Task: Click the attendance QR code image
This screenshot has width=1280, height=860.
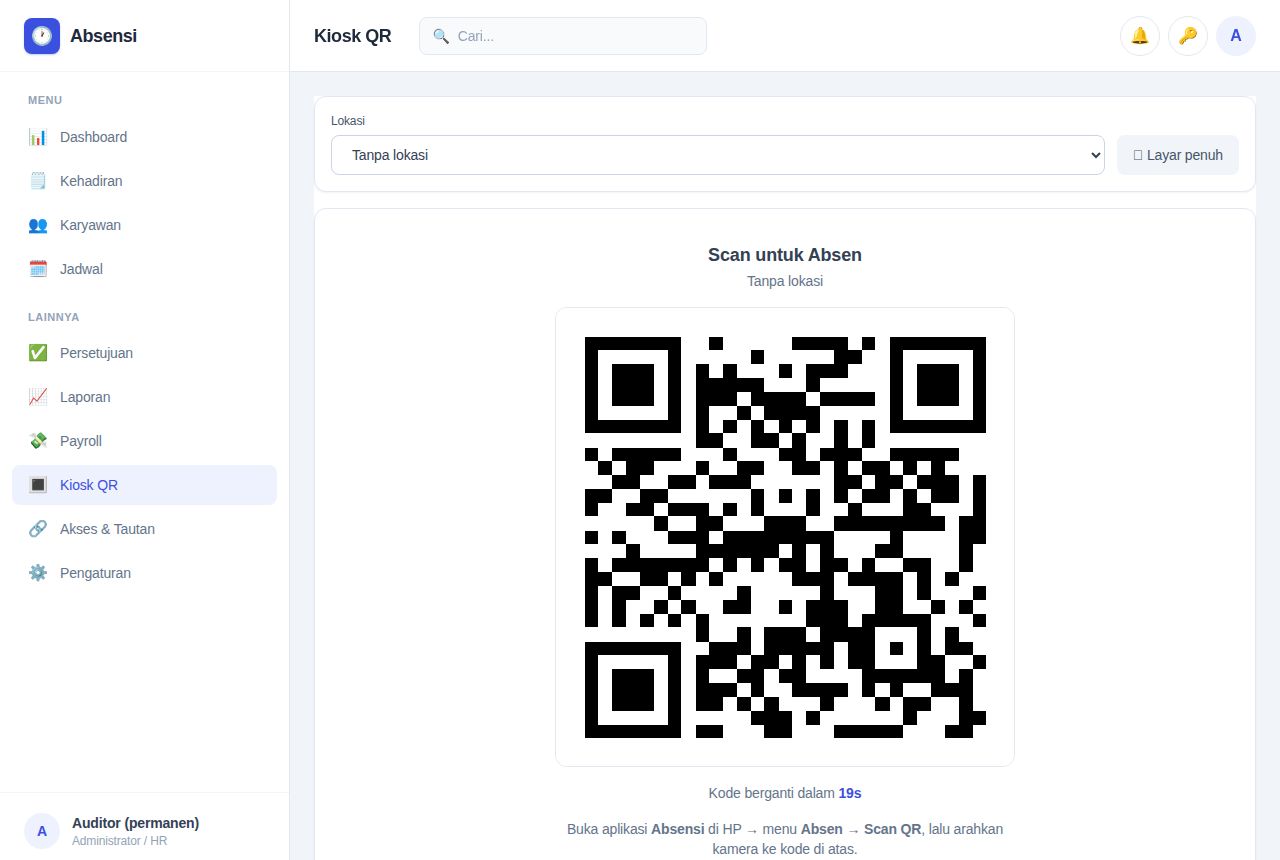Action: coord(785,537)
